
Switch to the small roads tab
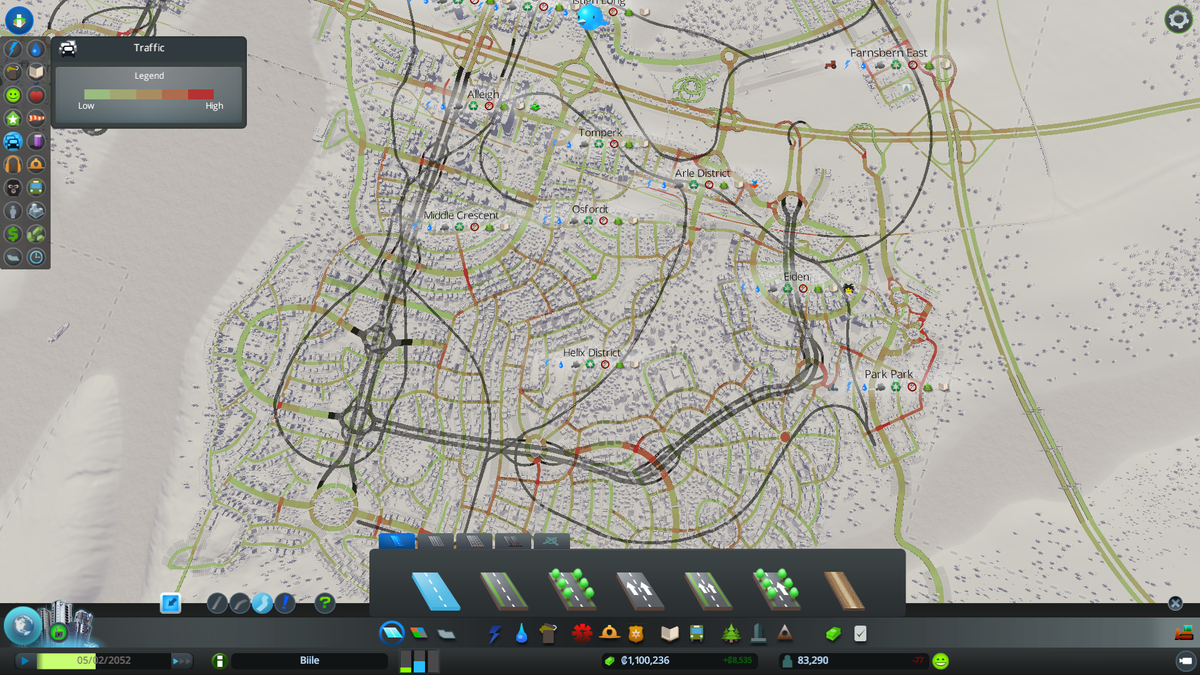397,541
